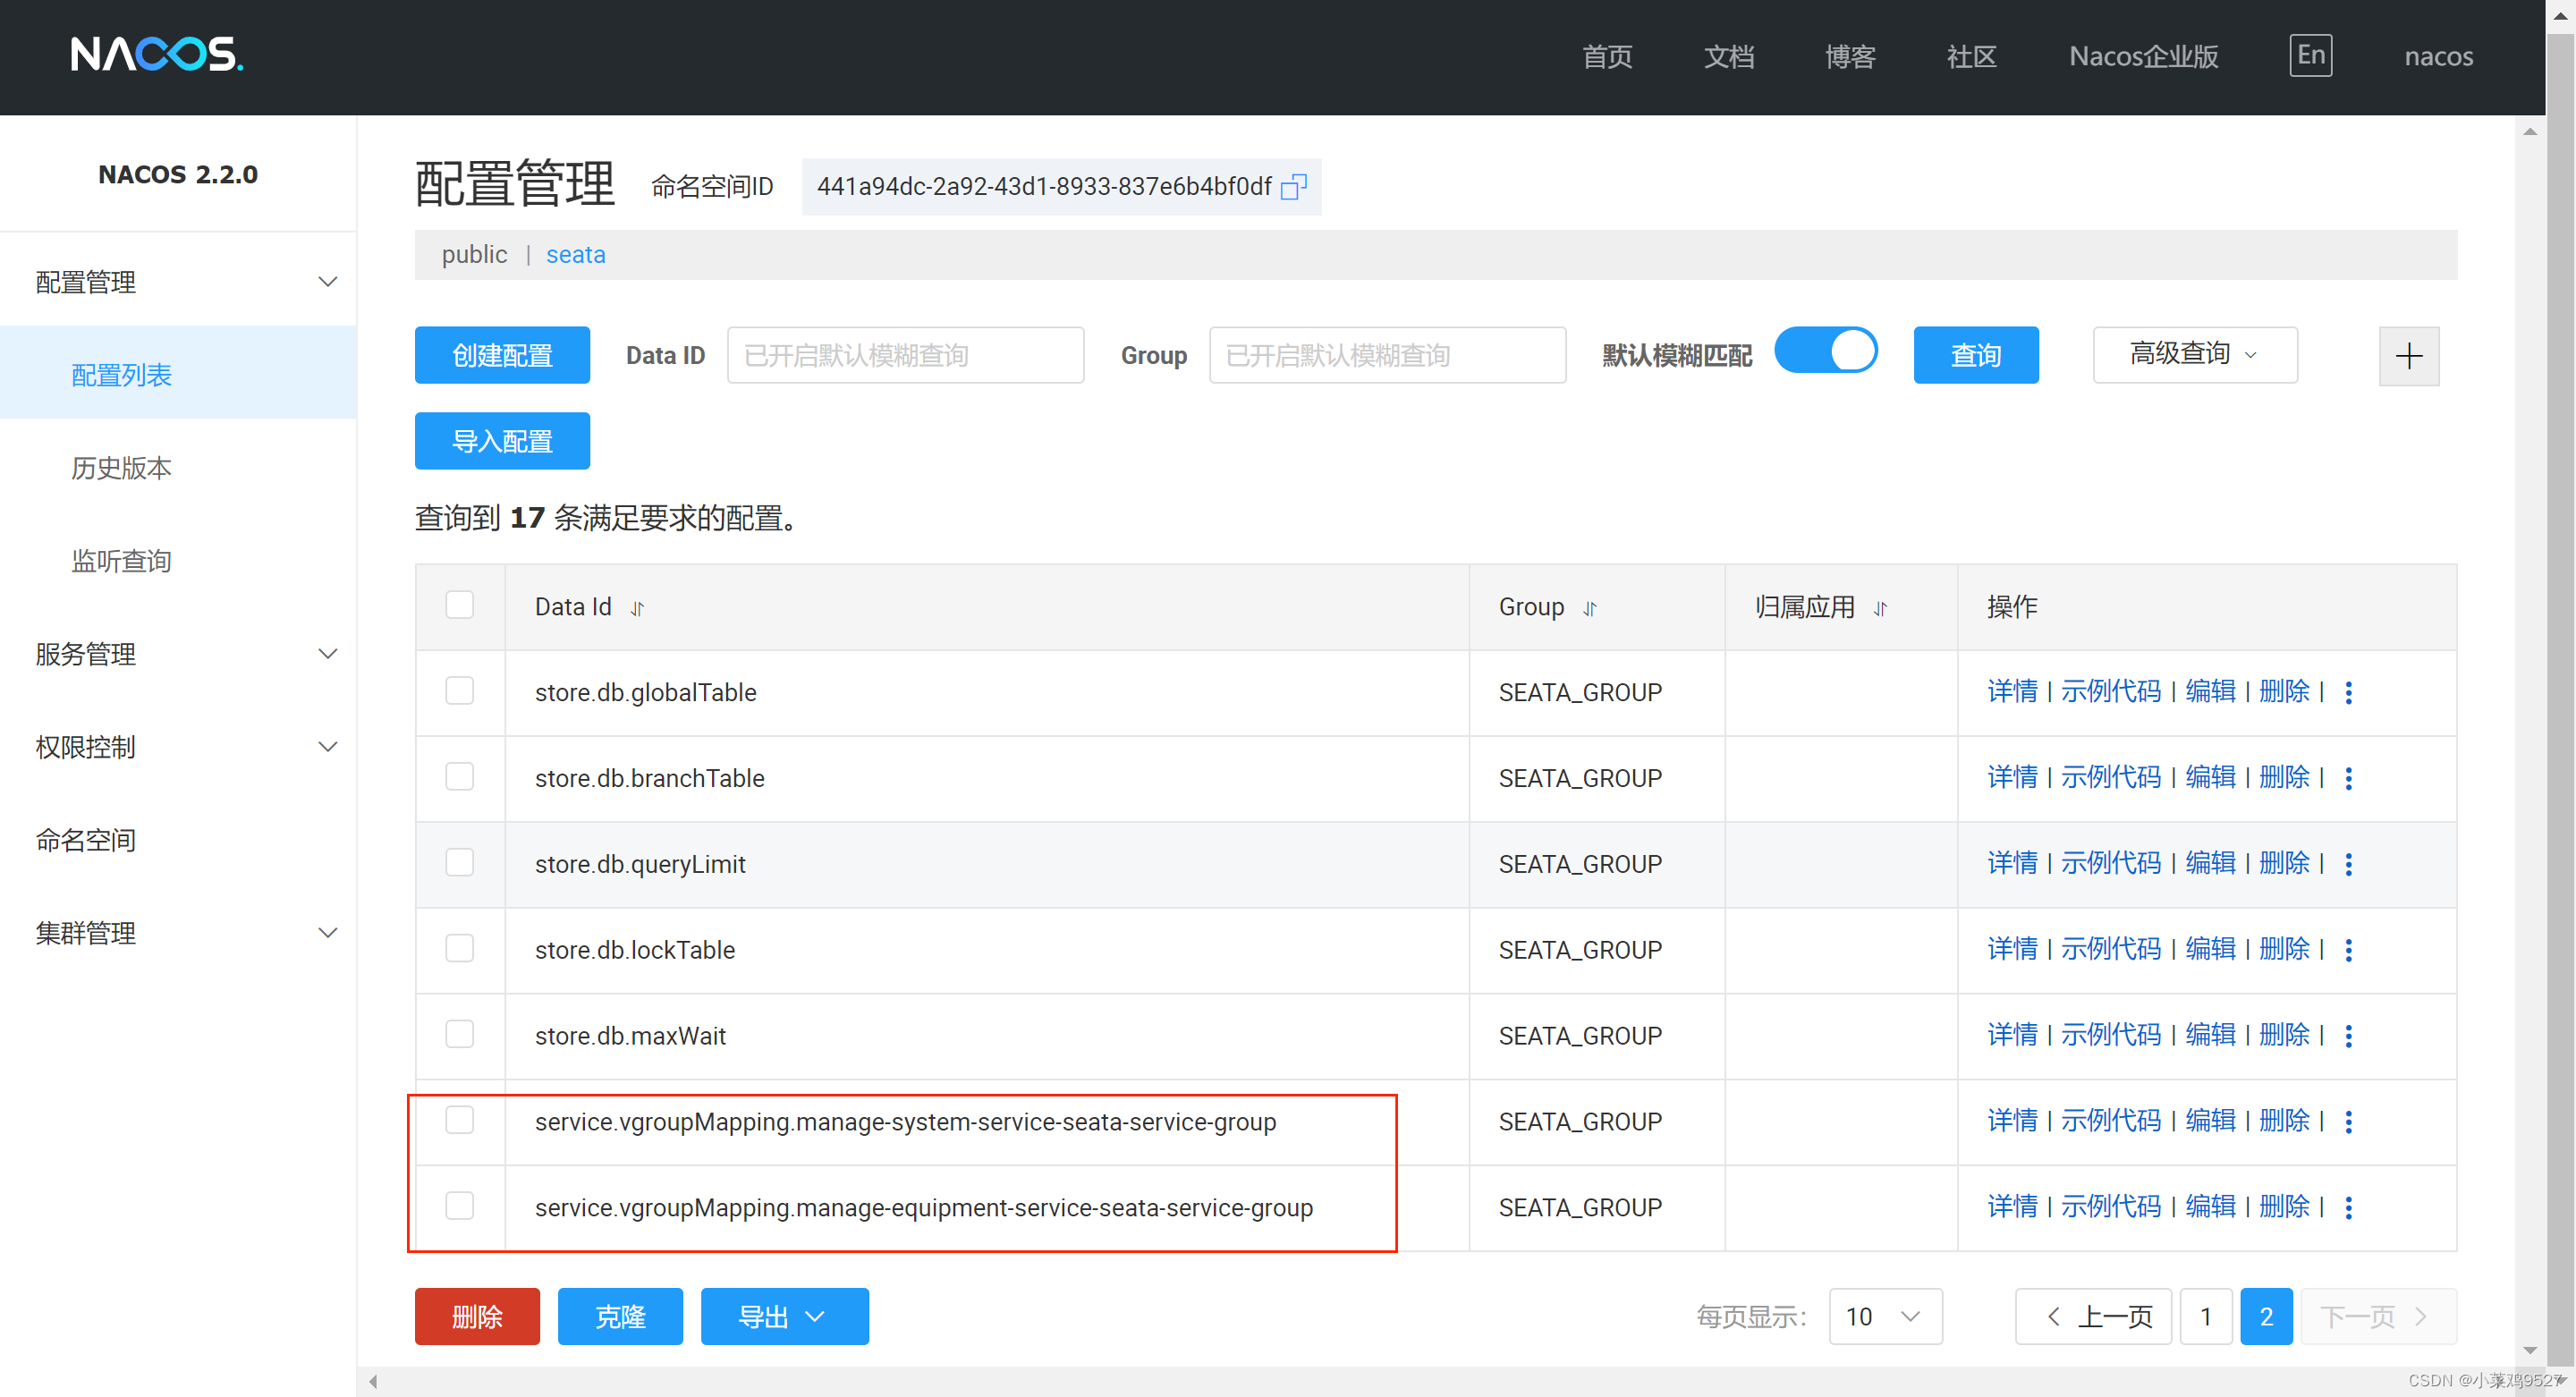Image resolution: width=2576 pixels, height=1397 pixels.
Task: Switch language with En icon
Action: coord(2310,55)
